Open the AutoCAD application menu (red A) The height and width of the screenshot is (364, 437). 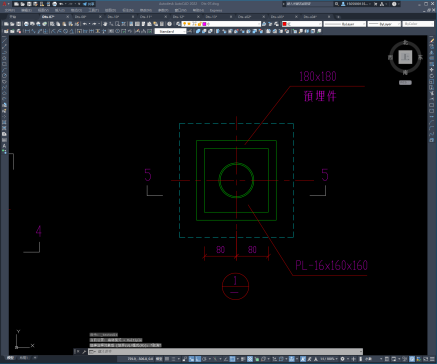4,4
